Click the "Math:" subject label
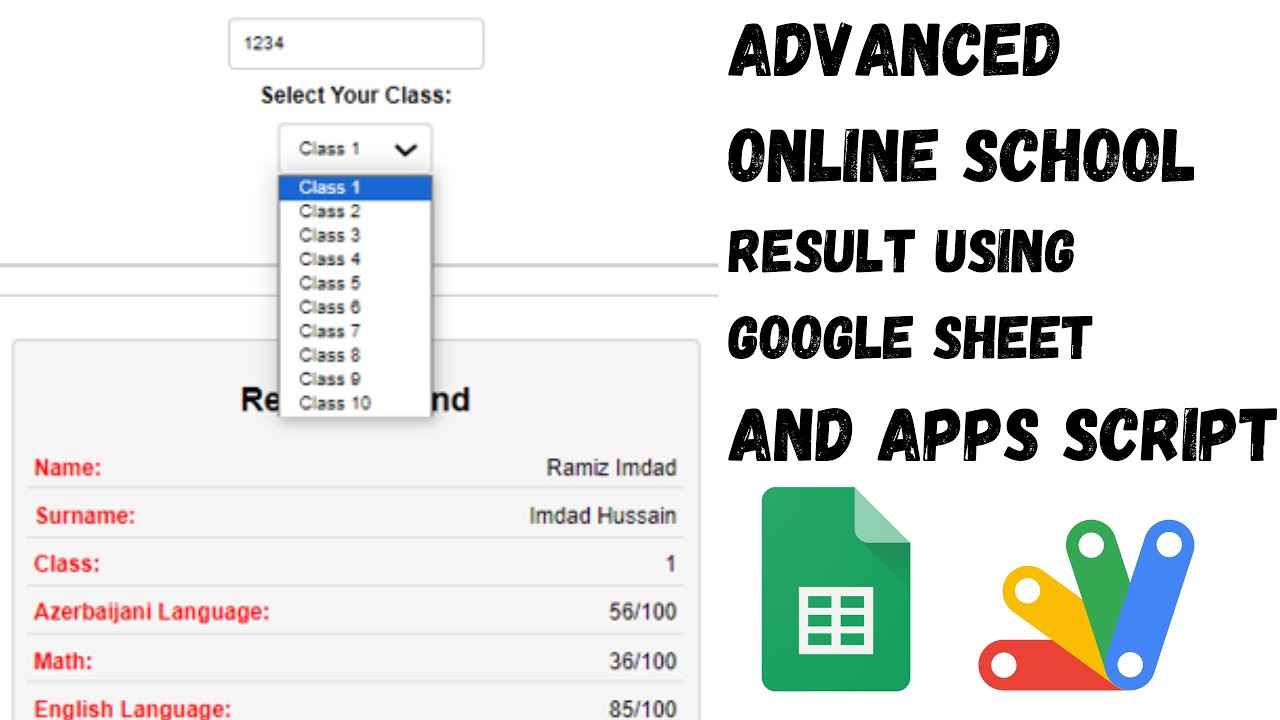Screen dimensions: 1280x720 pyautogui.click(x=63, y=661)
